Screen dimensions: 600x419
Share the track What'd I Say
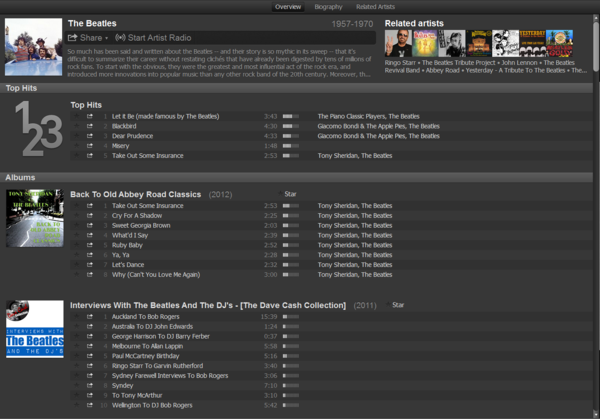[x=90, y=235]
